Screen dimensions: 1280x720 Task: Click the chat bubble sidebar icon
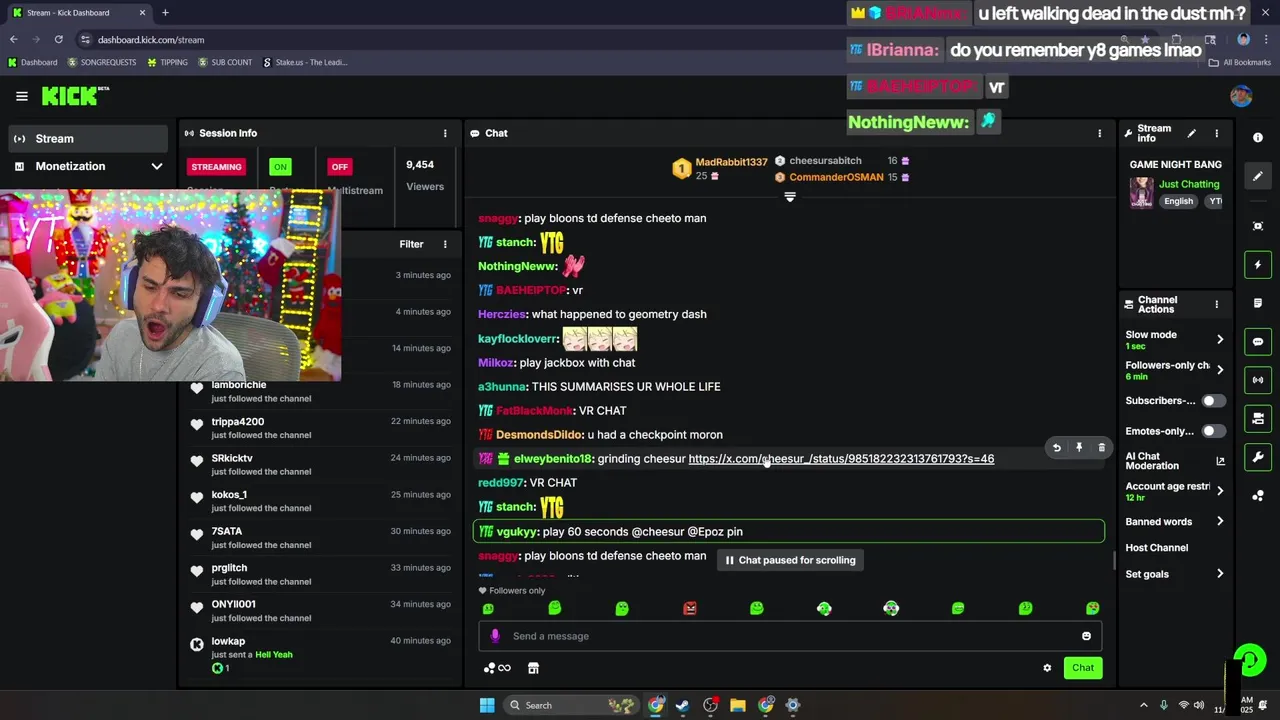(x=1258, y=342)
